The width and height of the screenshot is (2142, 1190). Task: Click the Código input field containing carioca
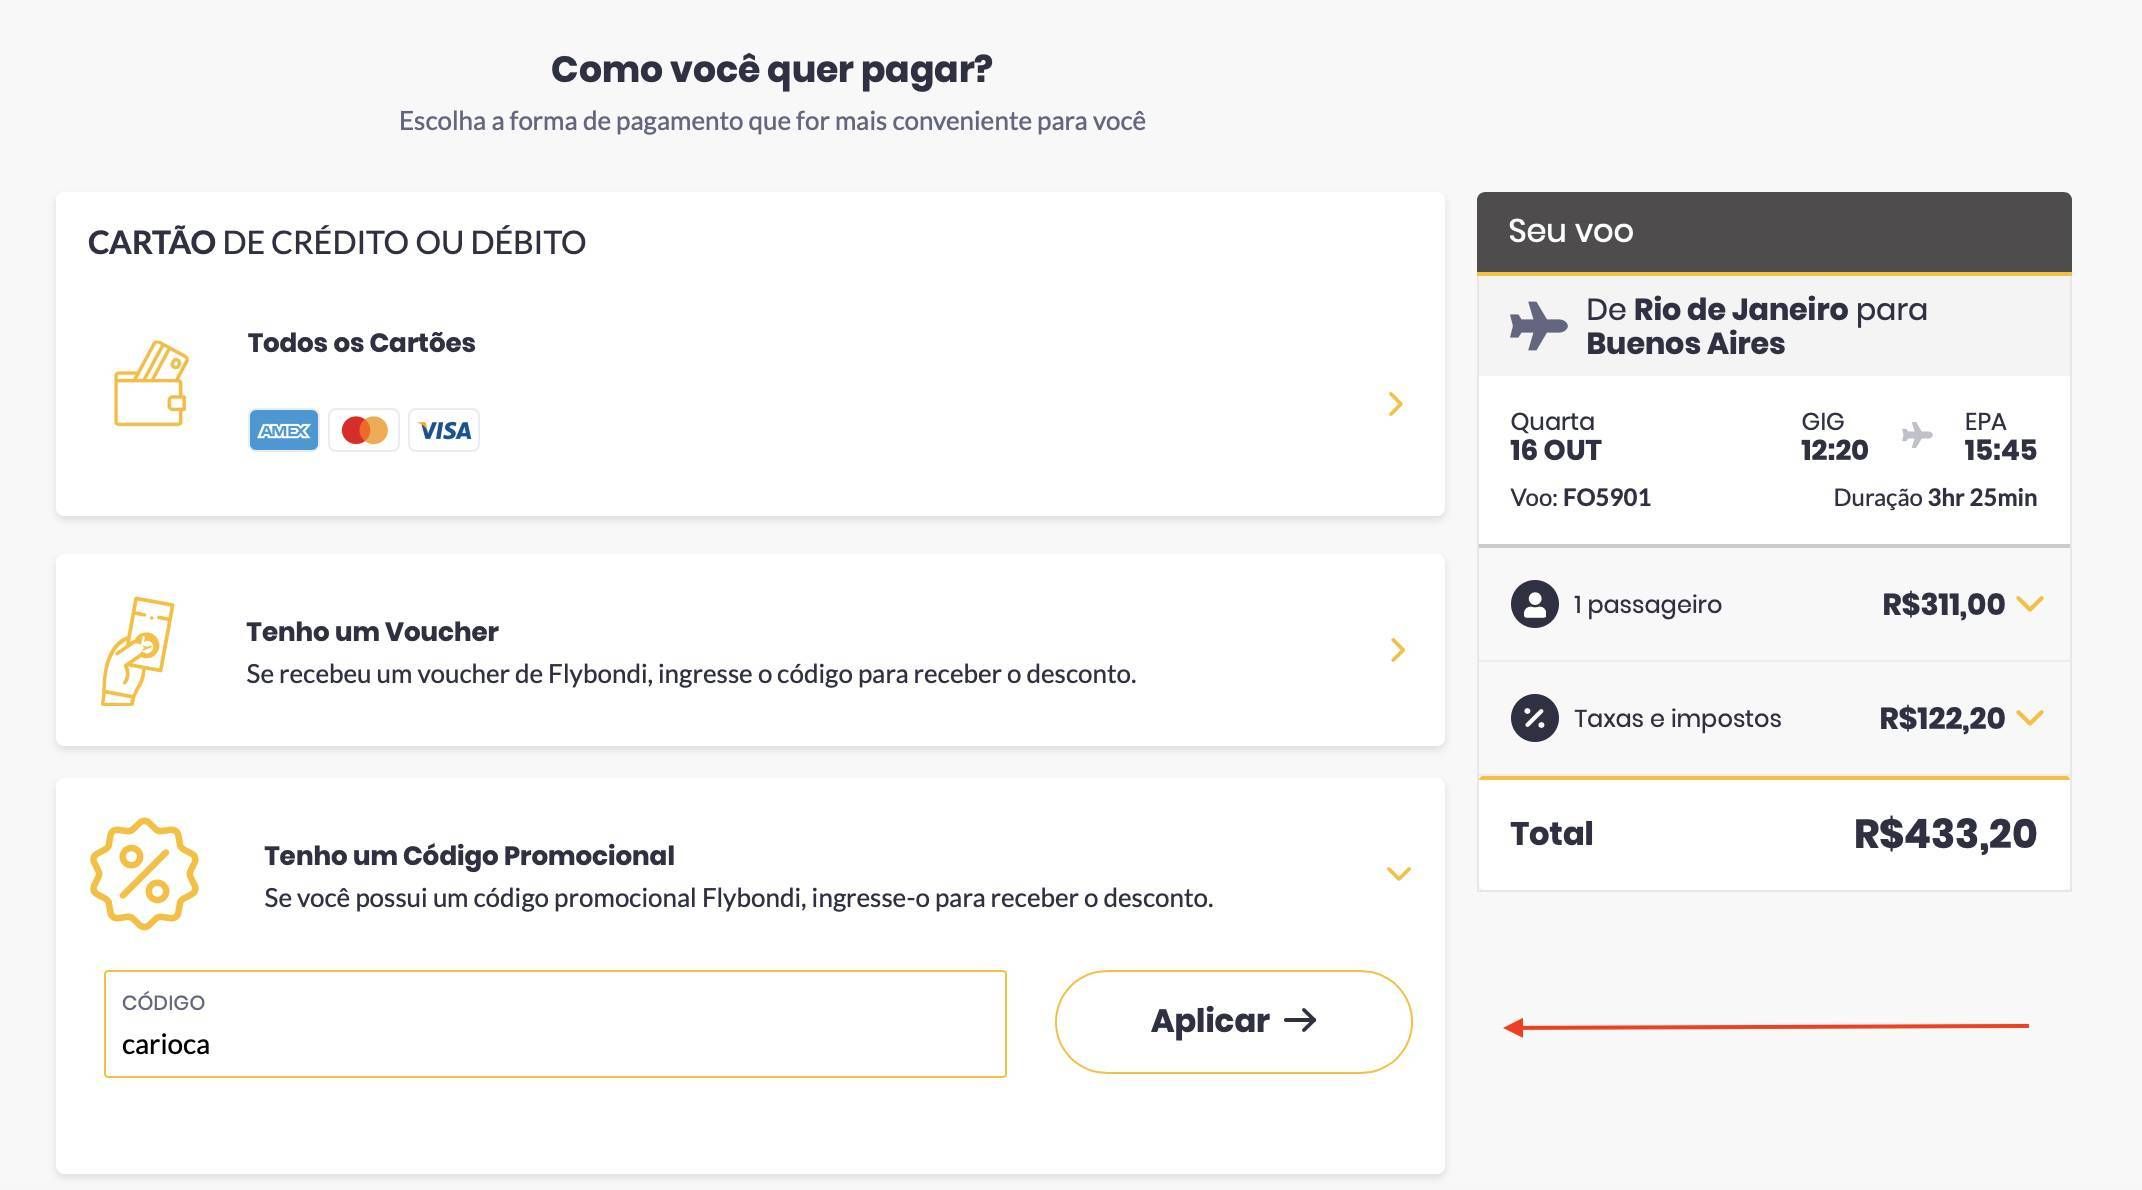point(555,1024)
